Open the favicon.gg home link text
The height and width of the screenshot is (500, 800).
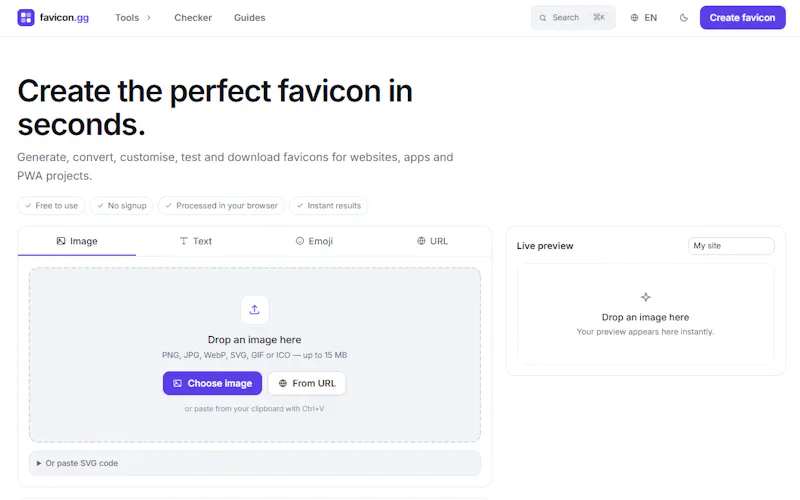(64, 17)
